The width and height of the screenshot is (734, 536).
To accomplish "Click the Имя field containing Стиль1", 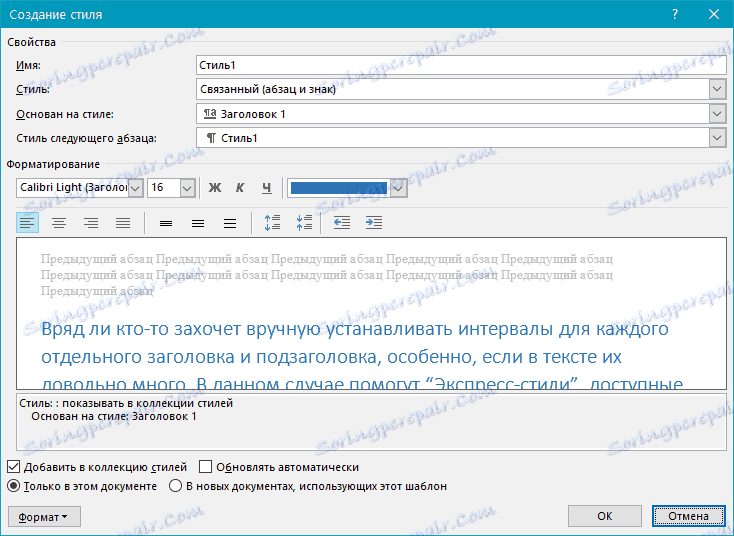I will 461,65.
